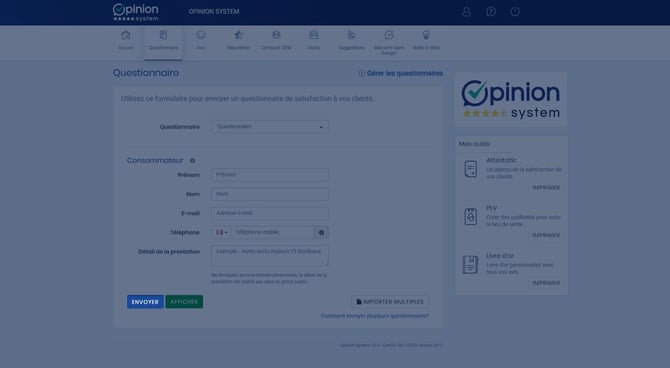670x368 pixels.
Task: Click the AFFICHER button
Action: 184,302
